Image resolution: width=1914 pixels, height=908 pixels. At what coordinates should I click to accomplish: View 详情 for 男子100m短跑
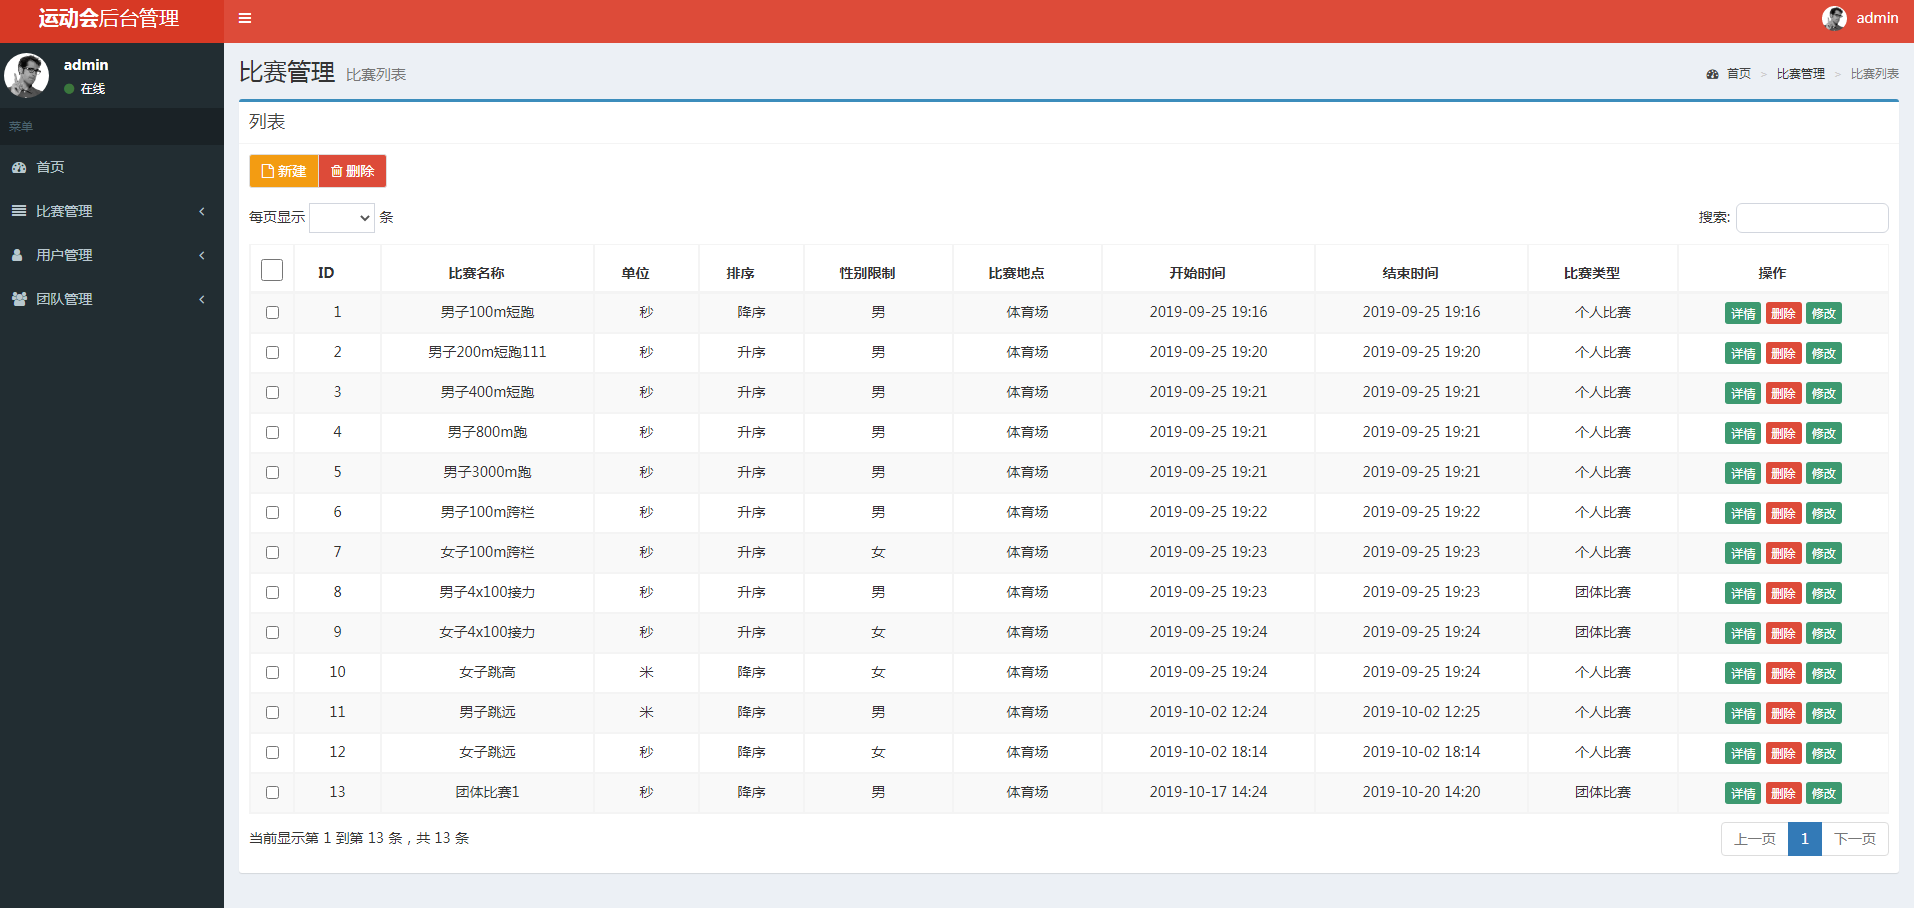coord(1743,313)
